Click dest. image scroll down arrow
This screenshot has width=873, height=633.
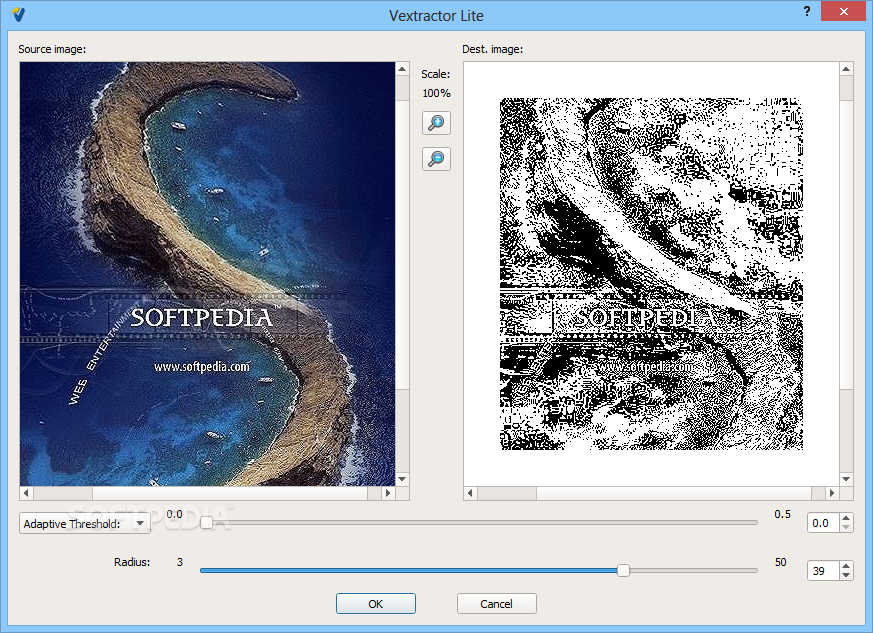[x=846, y=479]
